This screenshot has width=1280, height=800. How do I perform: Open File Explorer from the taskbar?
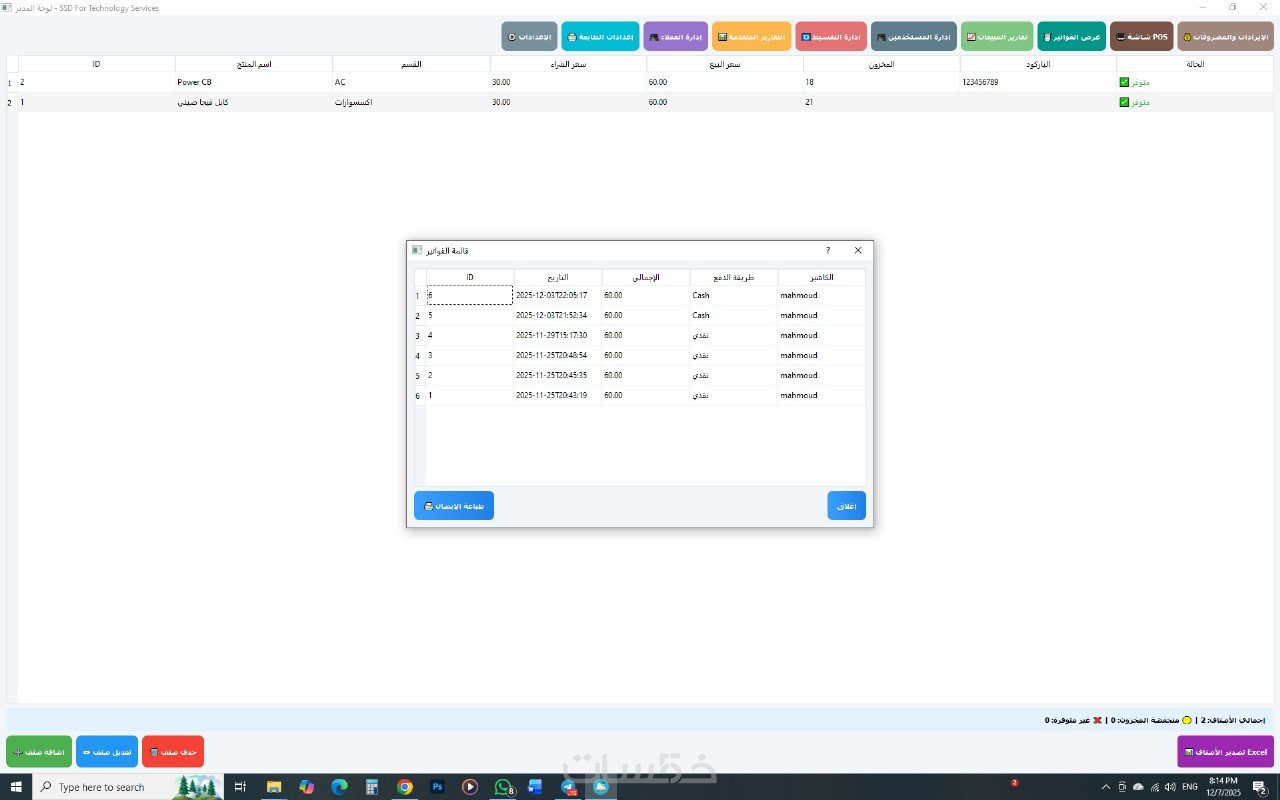(x=273, y=787)
